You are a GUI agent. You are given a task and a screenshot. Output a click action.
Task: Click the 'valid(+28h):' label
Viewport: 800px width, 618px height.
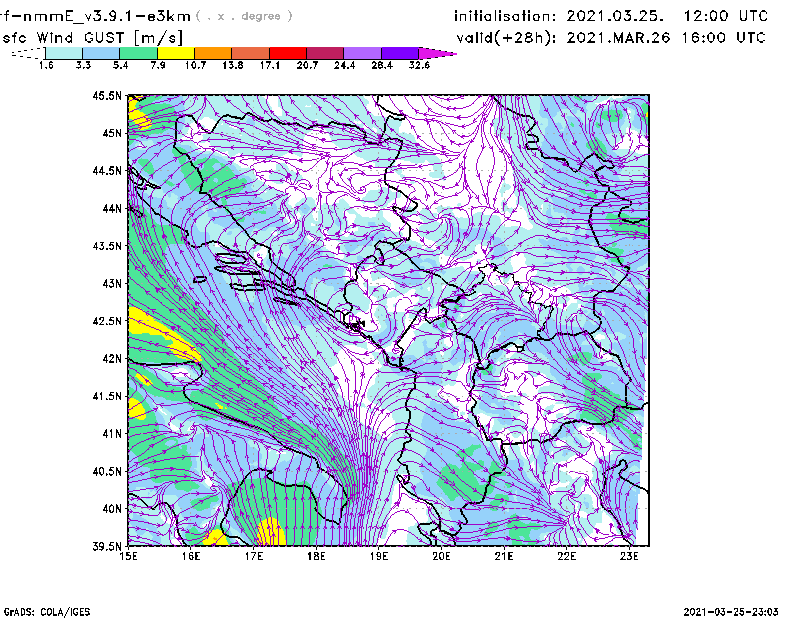coord(507,38)
